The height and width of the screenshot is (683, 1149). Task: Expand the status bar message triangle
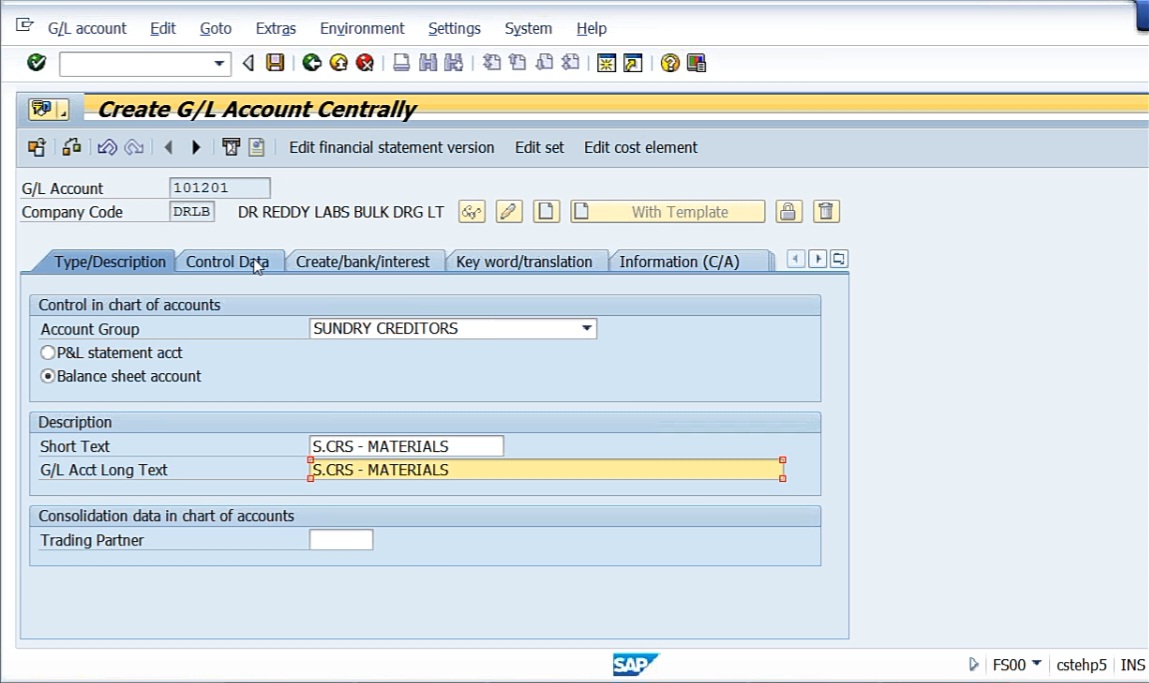[x=973, y=664]
